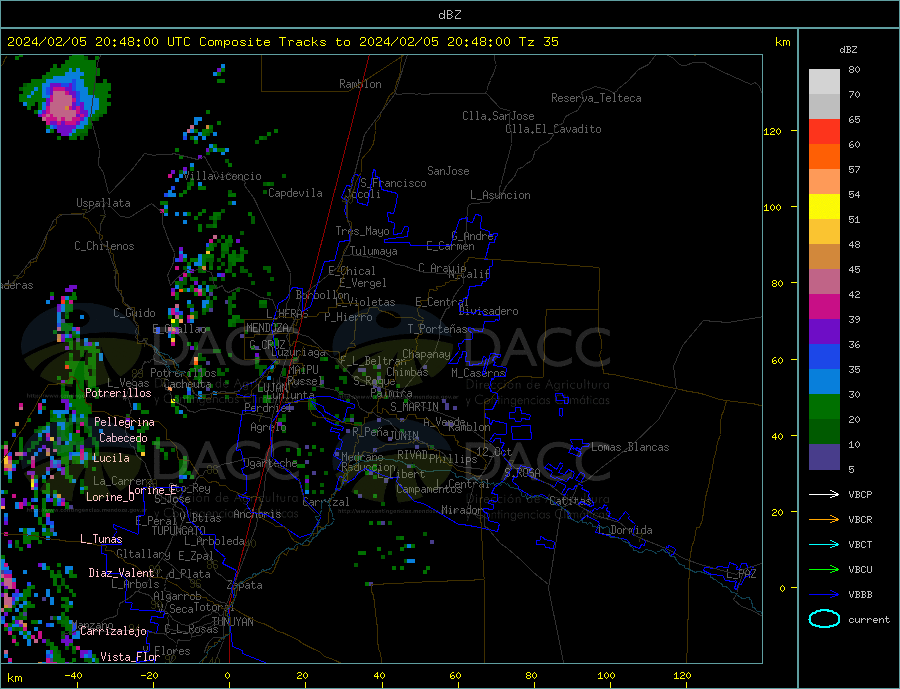Click the 'Pellegrina' place label
Screen dimensions: 900x689
pyautogui.click(x=124, y=422)
